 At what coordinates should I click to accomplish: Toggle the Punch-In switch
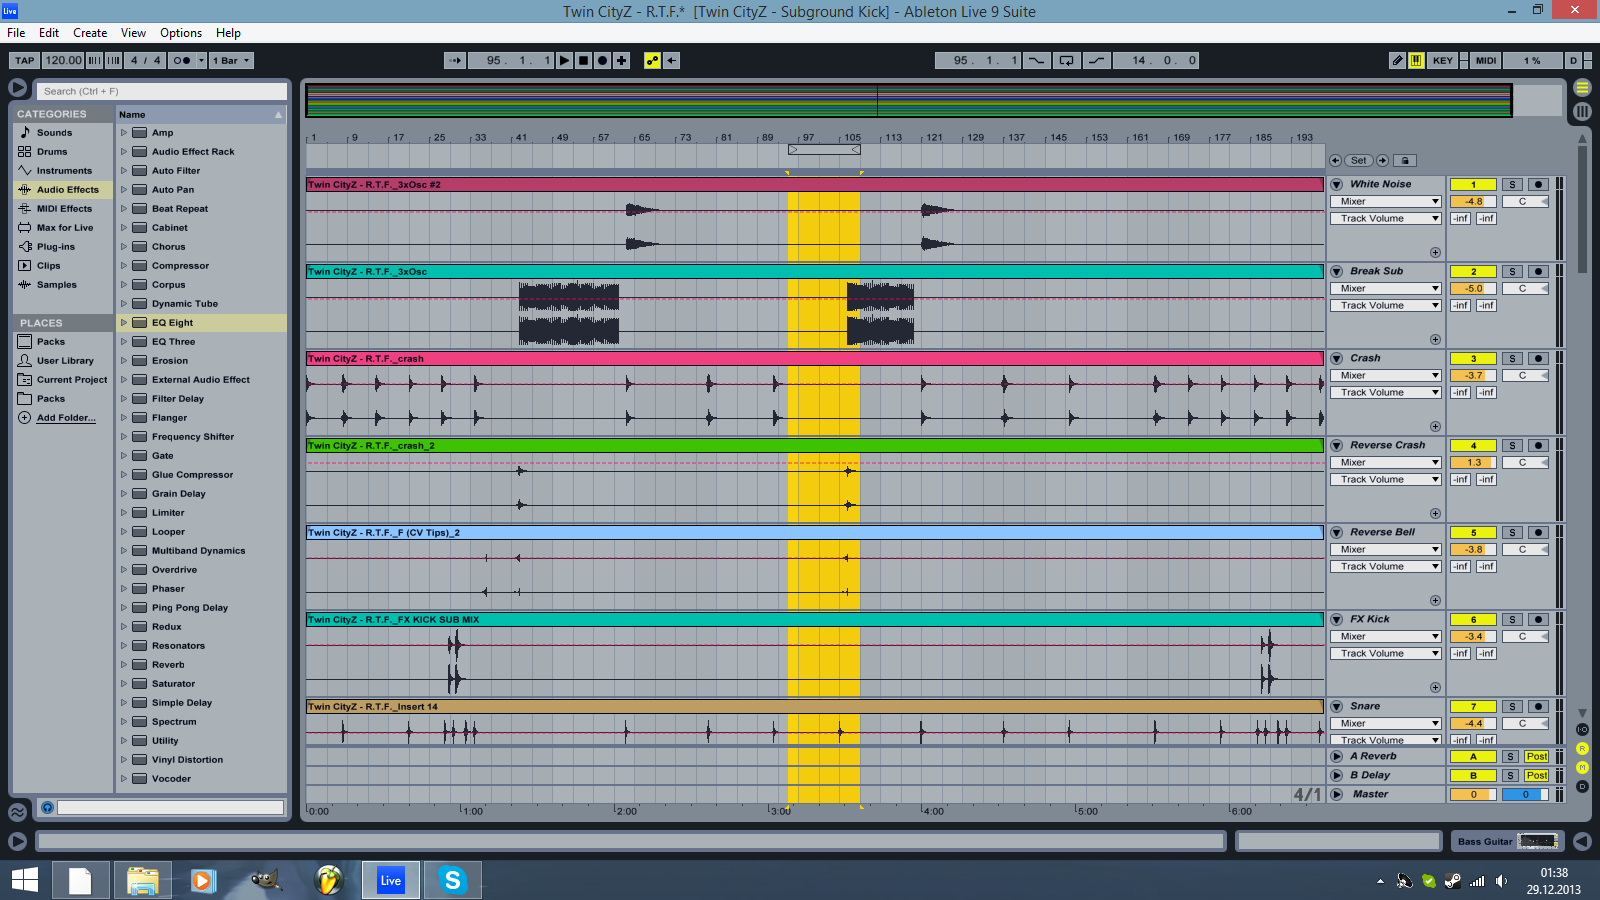coord(1036,60)
